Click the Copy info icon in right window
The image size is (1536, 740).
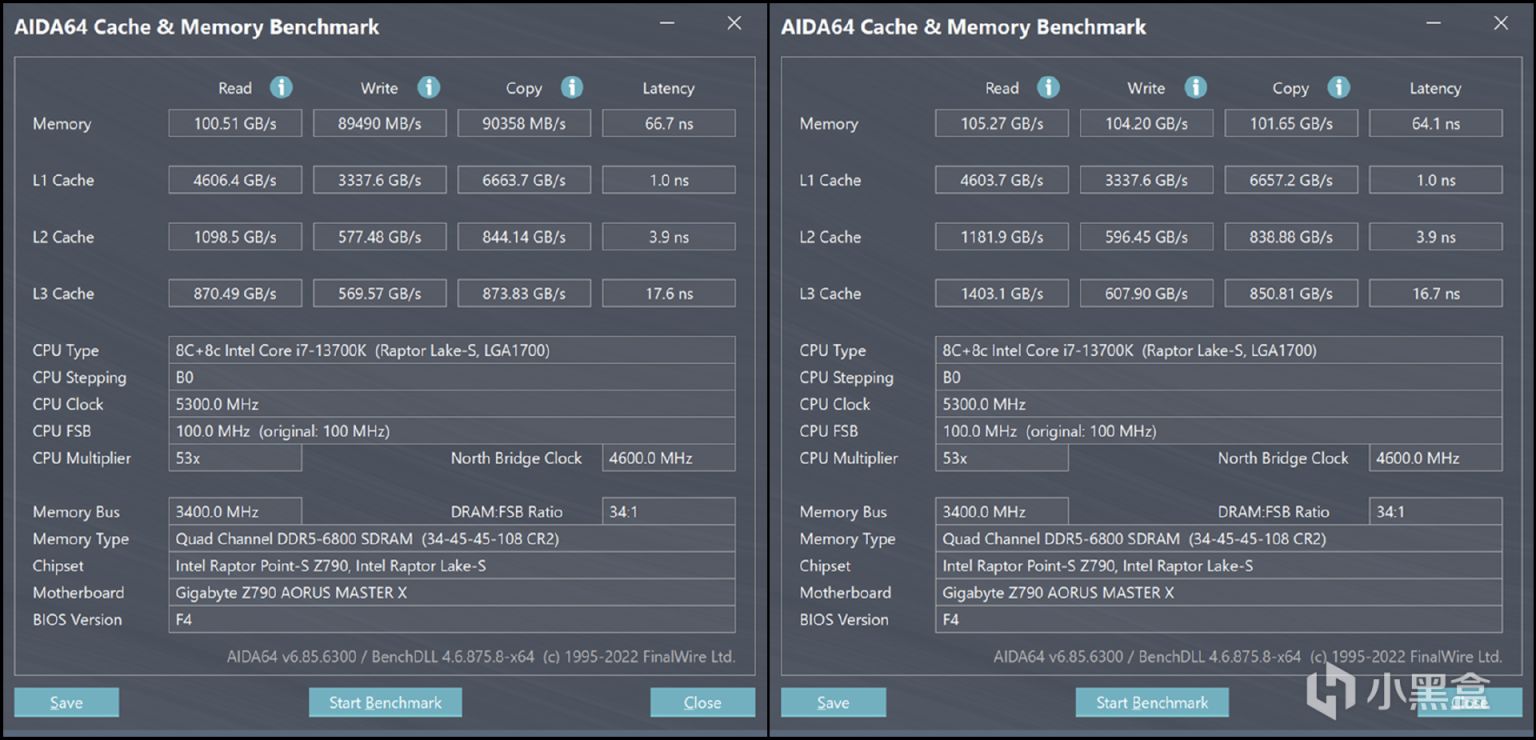tap(1339, 87)
